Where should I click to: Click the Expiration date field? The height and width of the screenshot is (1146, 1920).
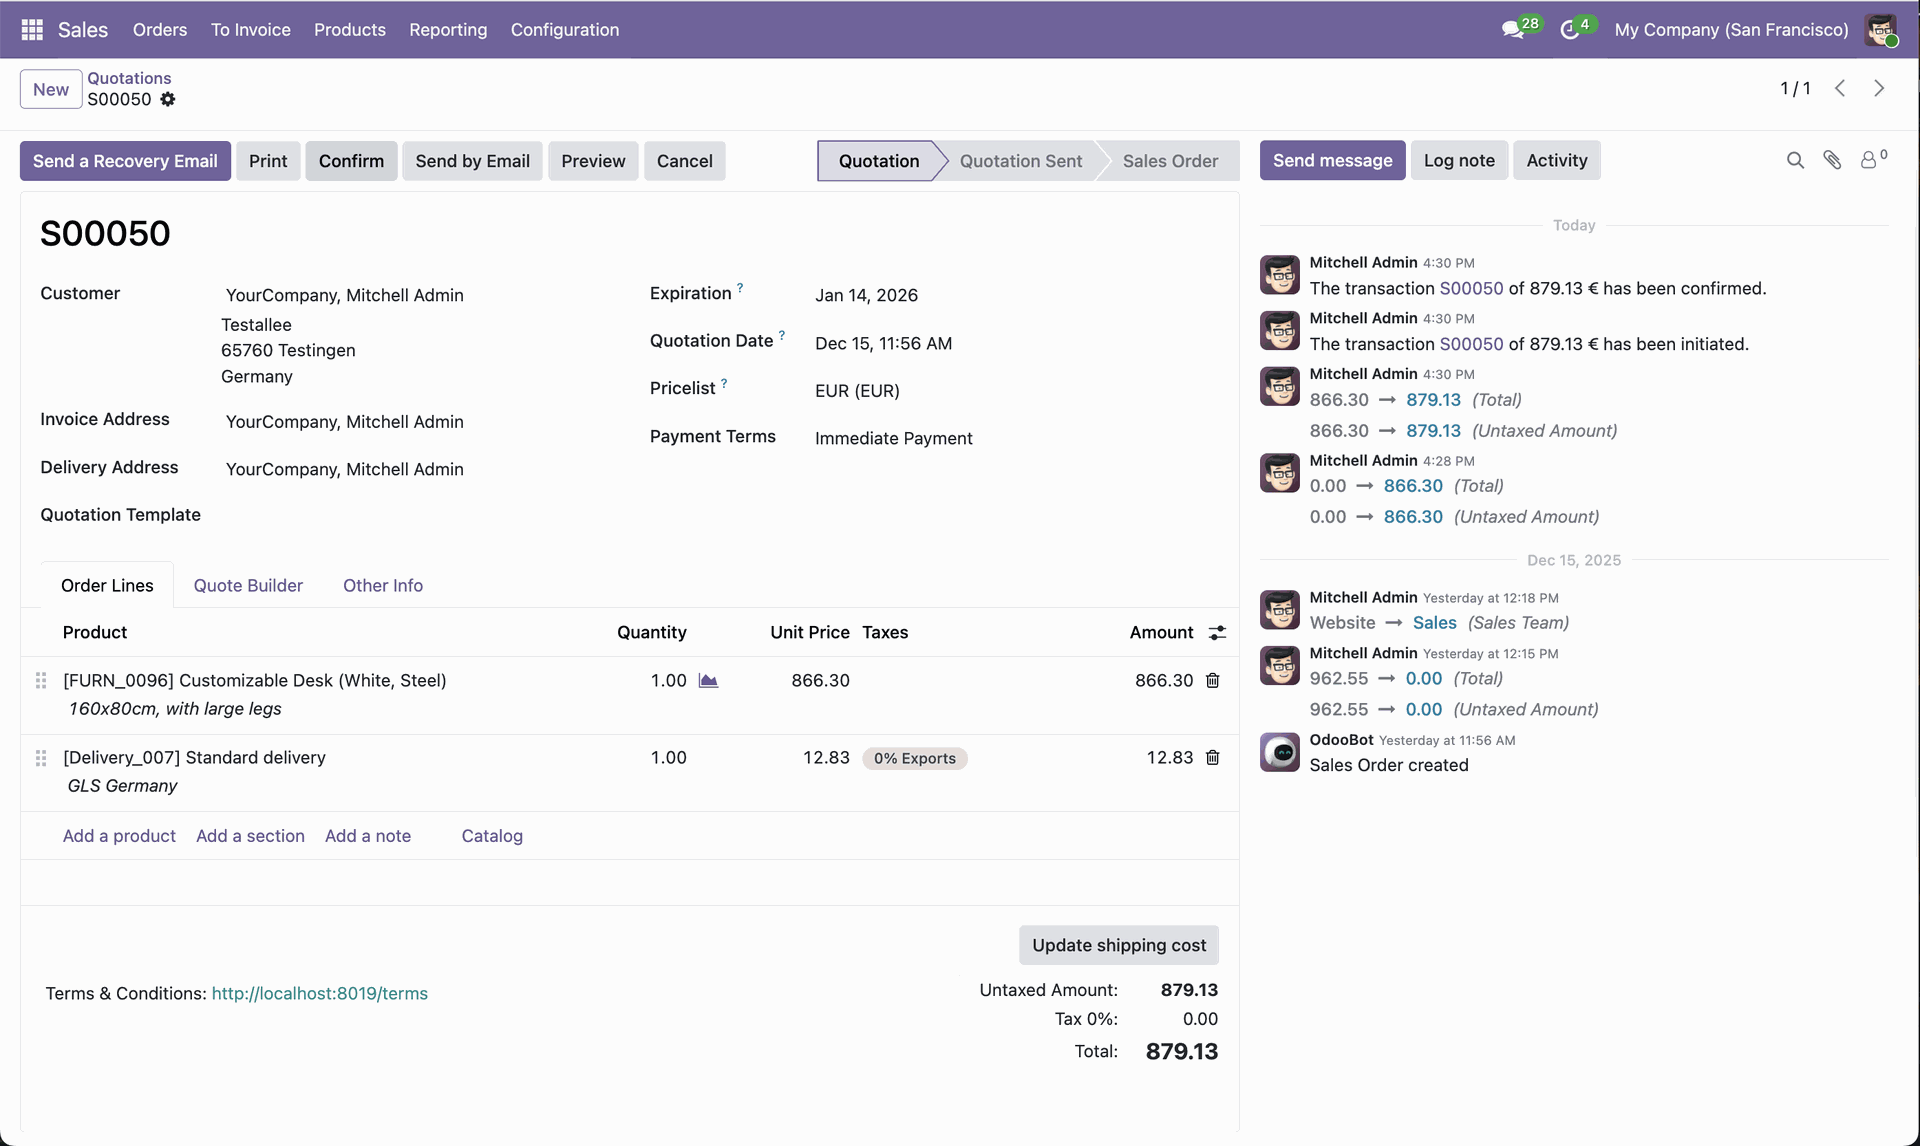coord(866,296)
